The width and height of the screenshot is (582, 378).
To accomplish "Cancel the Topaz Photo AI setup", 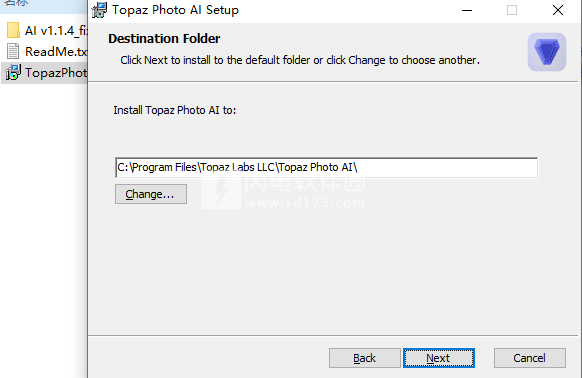I will click(x=530, y=358).
